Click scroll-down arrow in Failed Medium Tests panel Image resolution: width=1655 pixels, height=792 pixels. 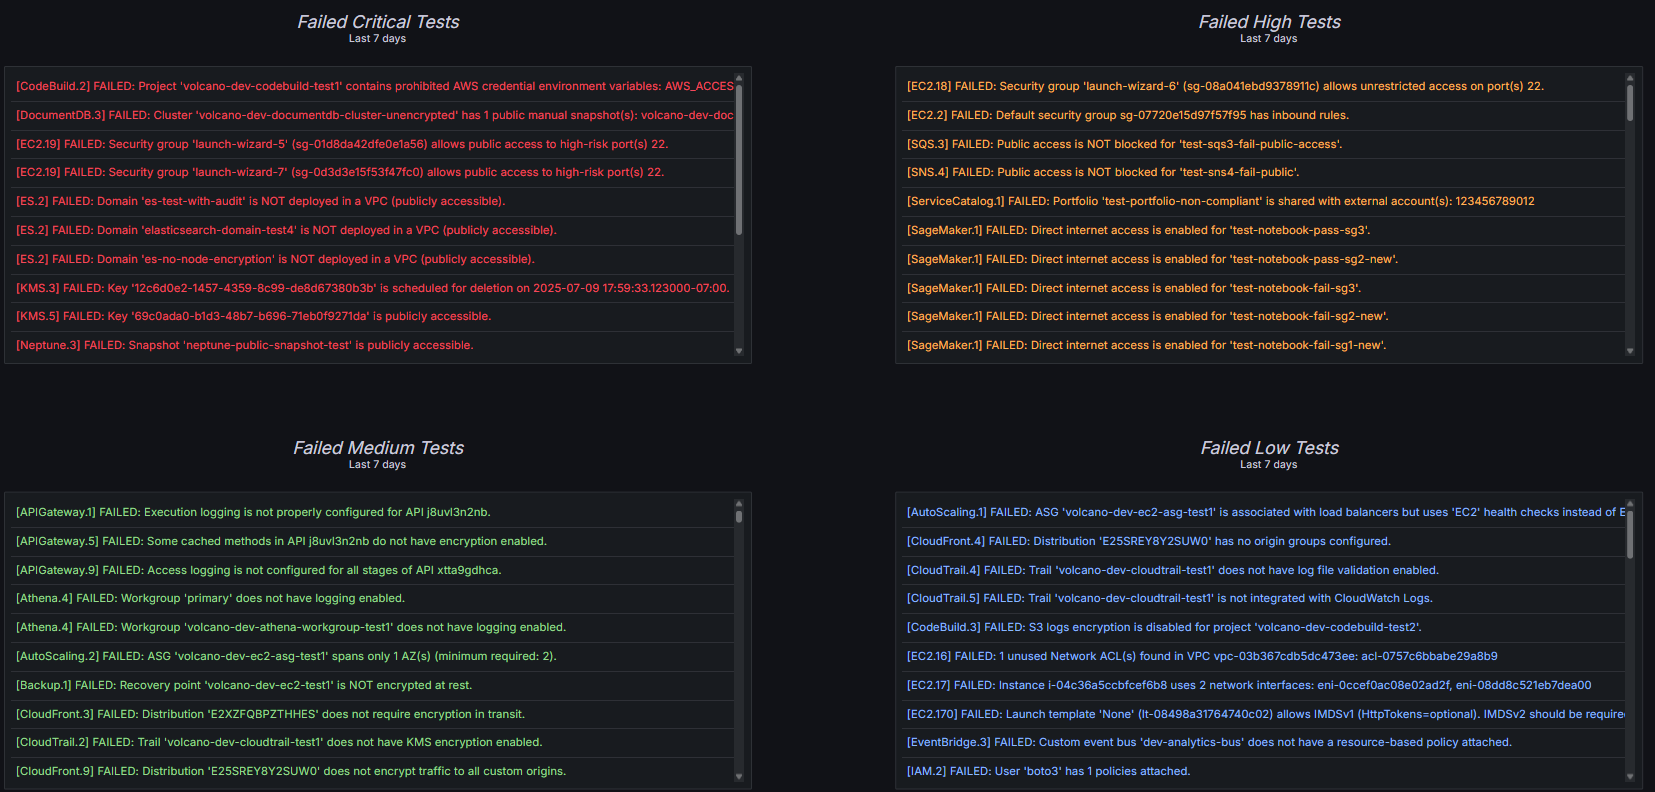click(x=739, y=776)
